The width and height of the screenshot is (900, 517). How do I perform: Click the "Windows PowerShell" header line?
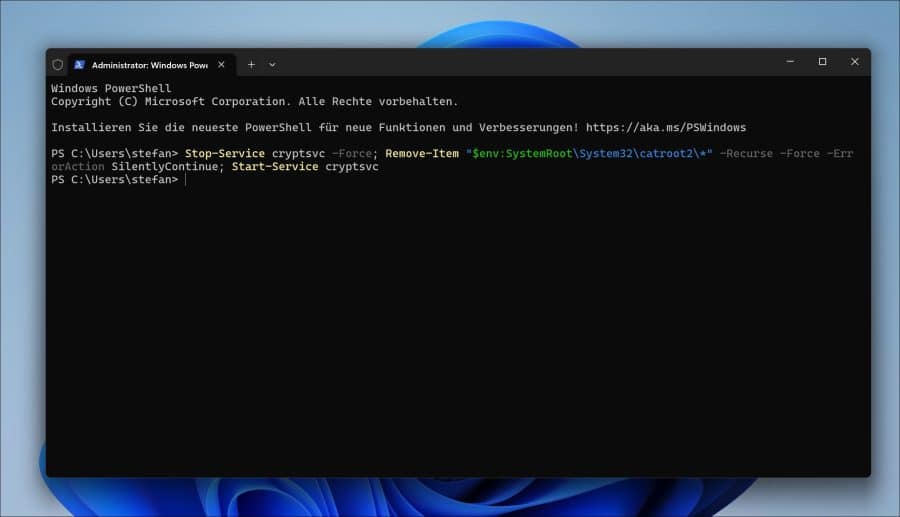111,89
